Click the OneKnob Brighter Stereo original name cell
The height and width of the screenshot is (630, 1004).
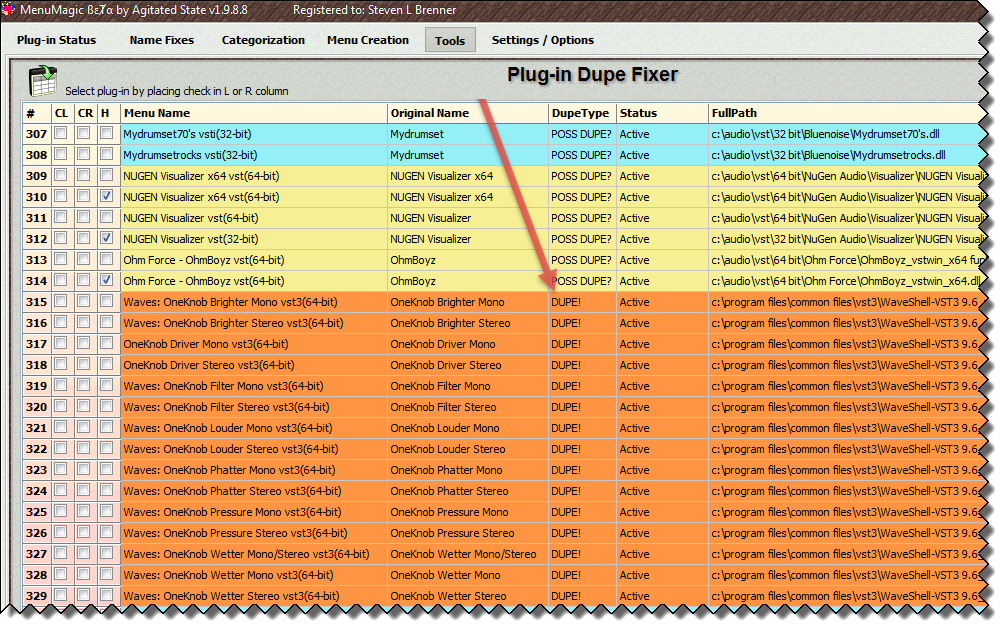tap(468, 323)
